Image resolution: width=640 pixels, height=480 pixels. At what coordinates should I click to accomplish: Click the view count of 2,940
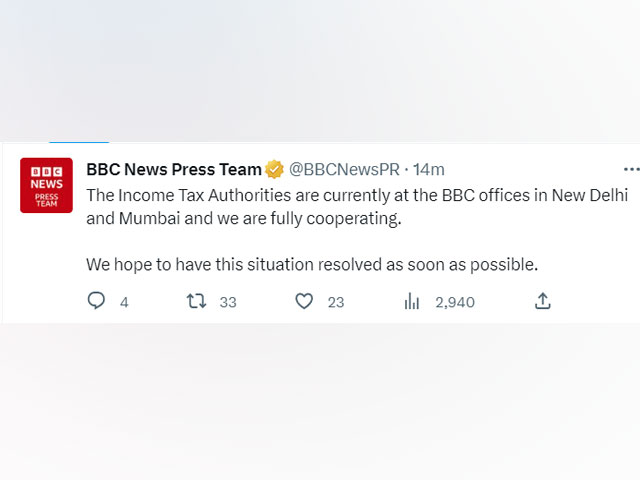point(455,302)
